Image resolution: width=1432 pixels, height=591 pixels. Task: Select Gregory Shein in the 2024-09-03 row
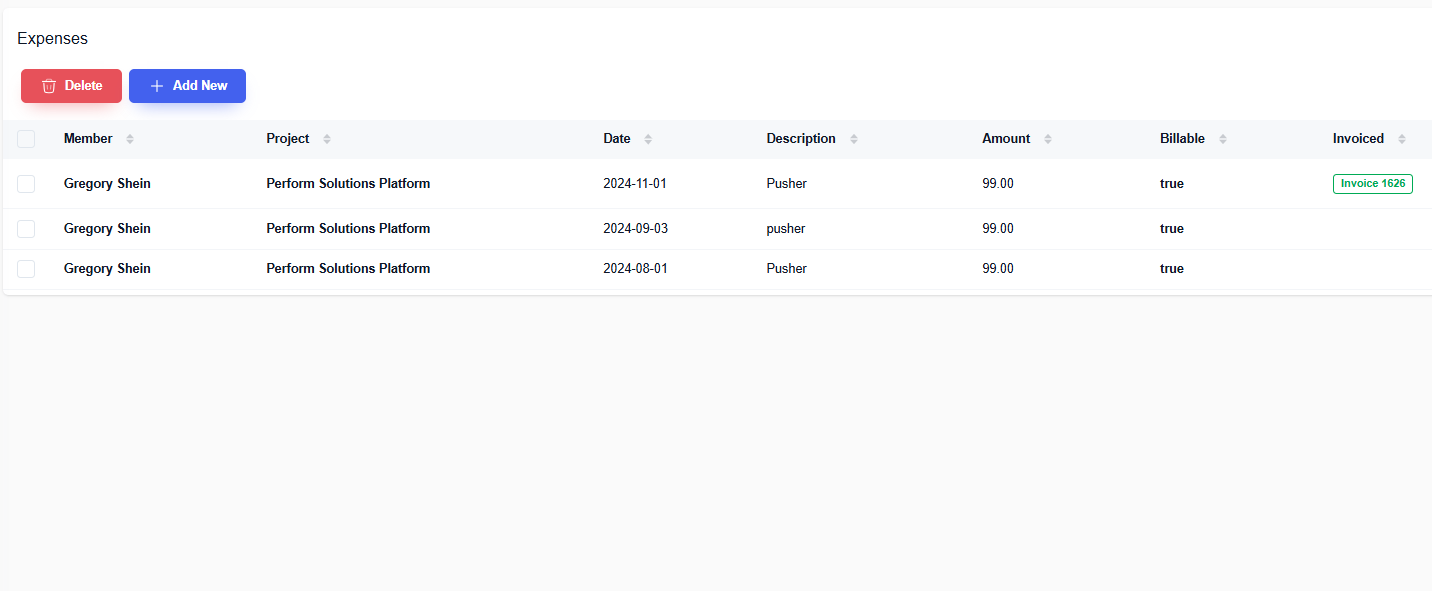point(107,229)
